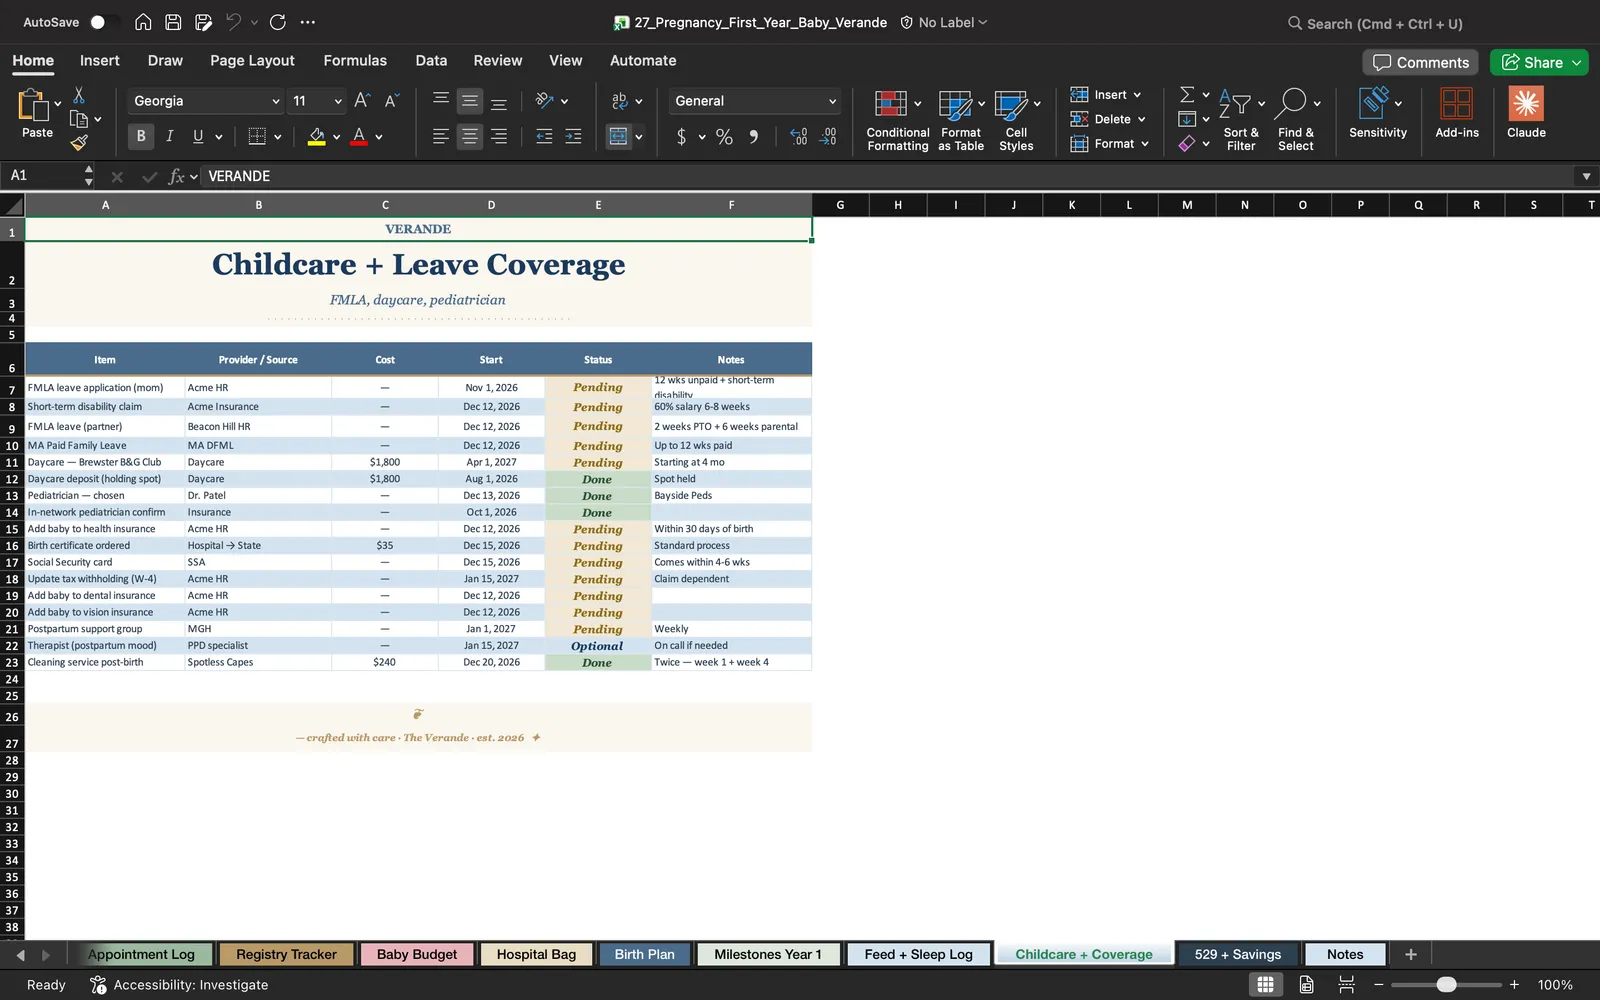The width and height of the screenshot is (1600, 1000).
Task: Click the Merge cells icon
Action: click(x=619, y=136)
